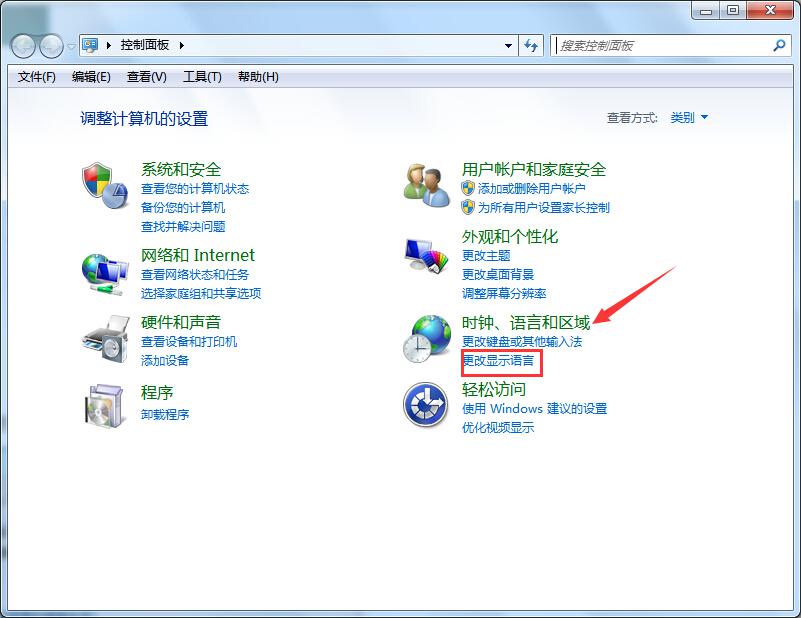Open 网络和 Internet category
Image resolution: width=801 pixels, height=618 pixels.
198,255
